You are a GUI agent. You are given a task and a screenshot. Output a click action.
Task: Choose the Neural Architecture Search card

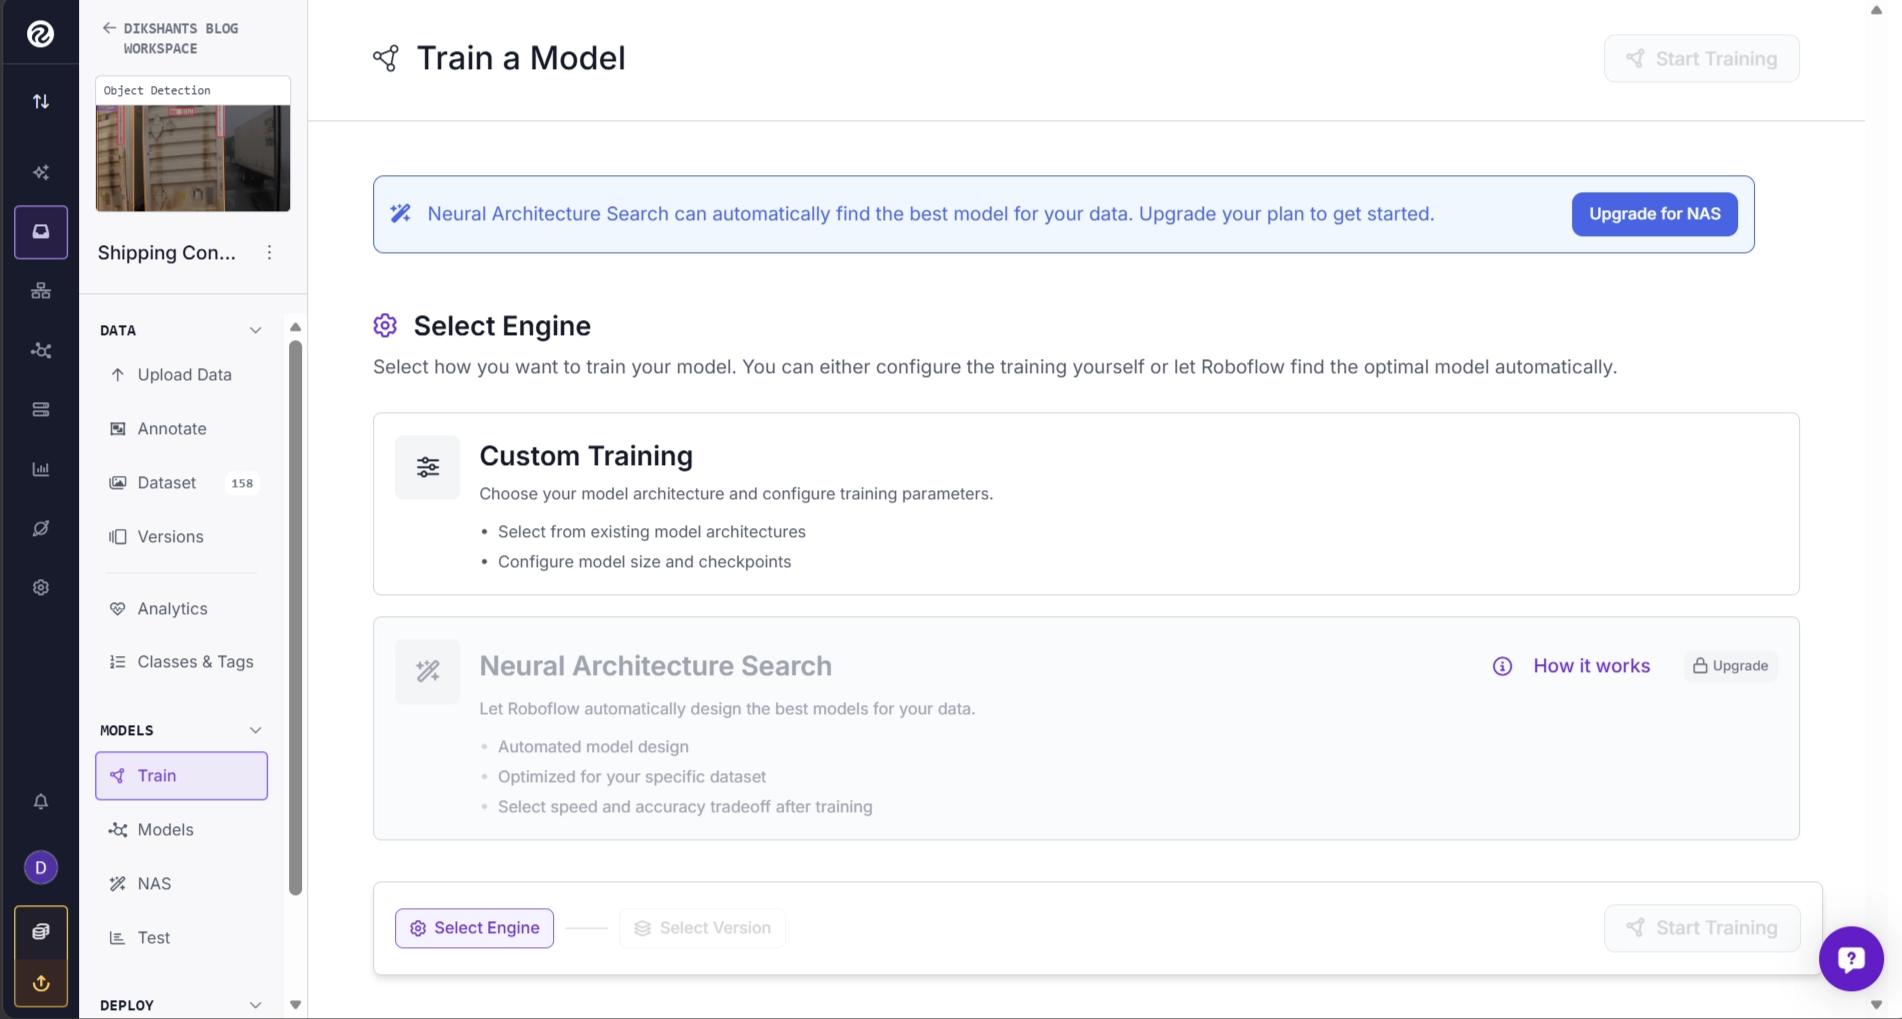click(1086, 728)
